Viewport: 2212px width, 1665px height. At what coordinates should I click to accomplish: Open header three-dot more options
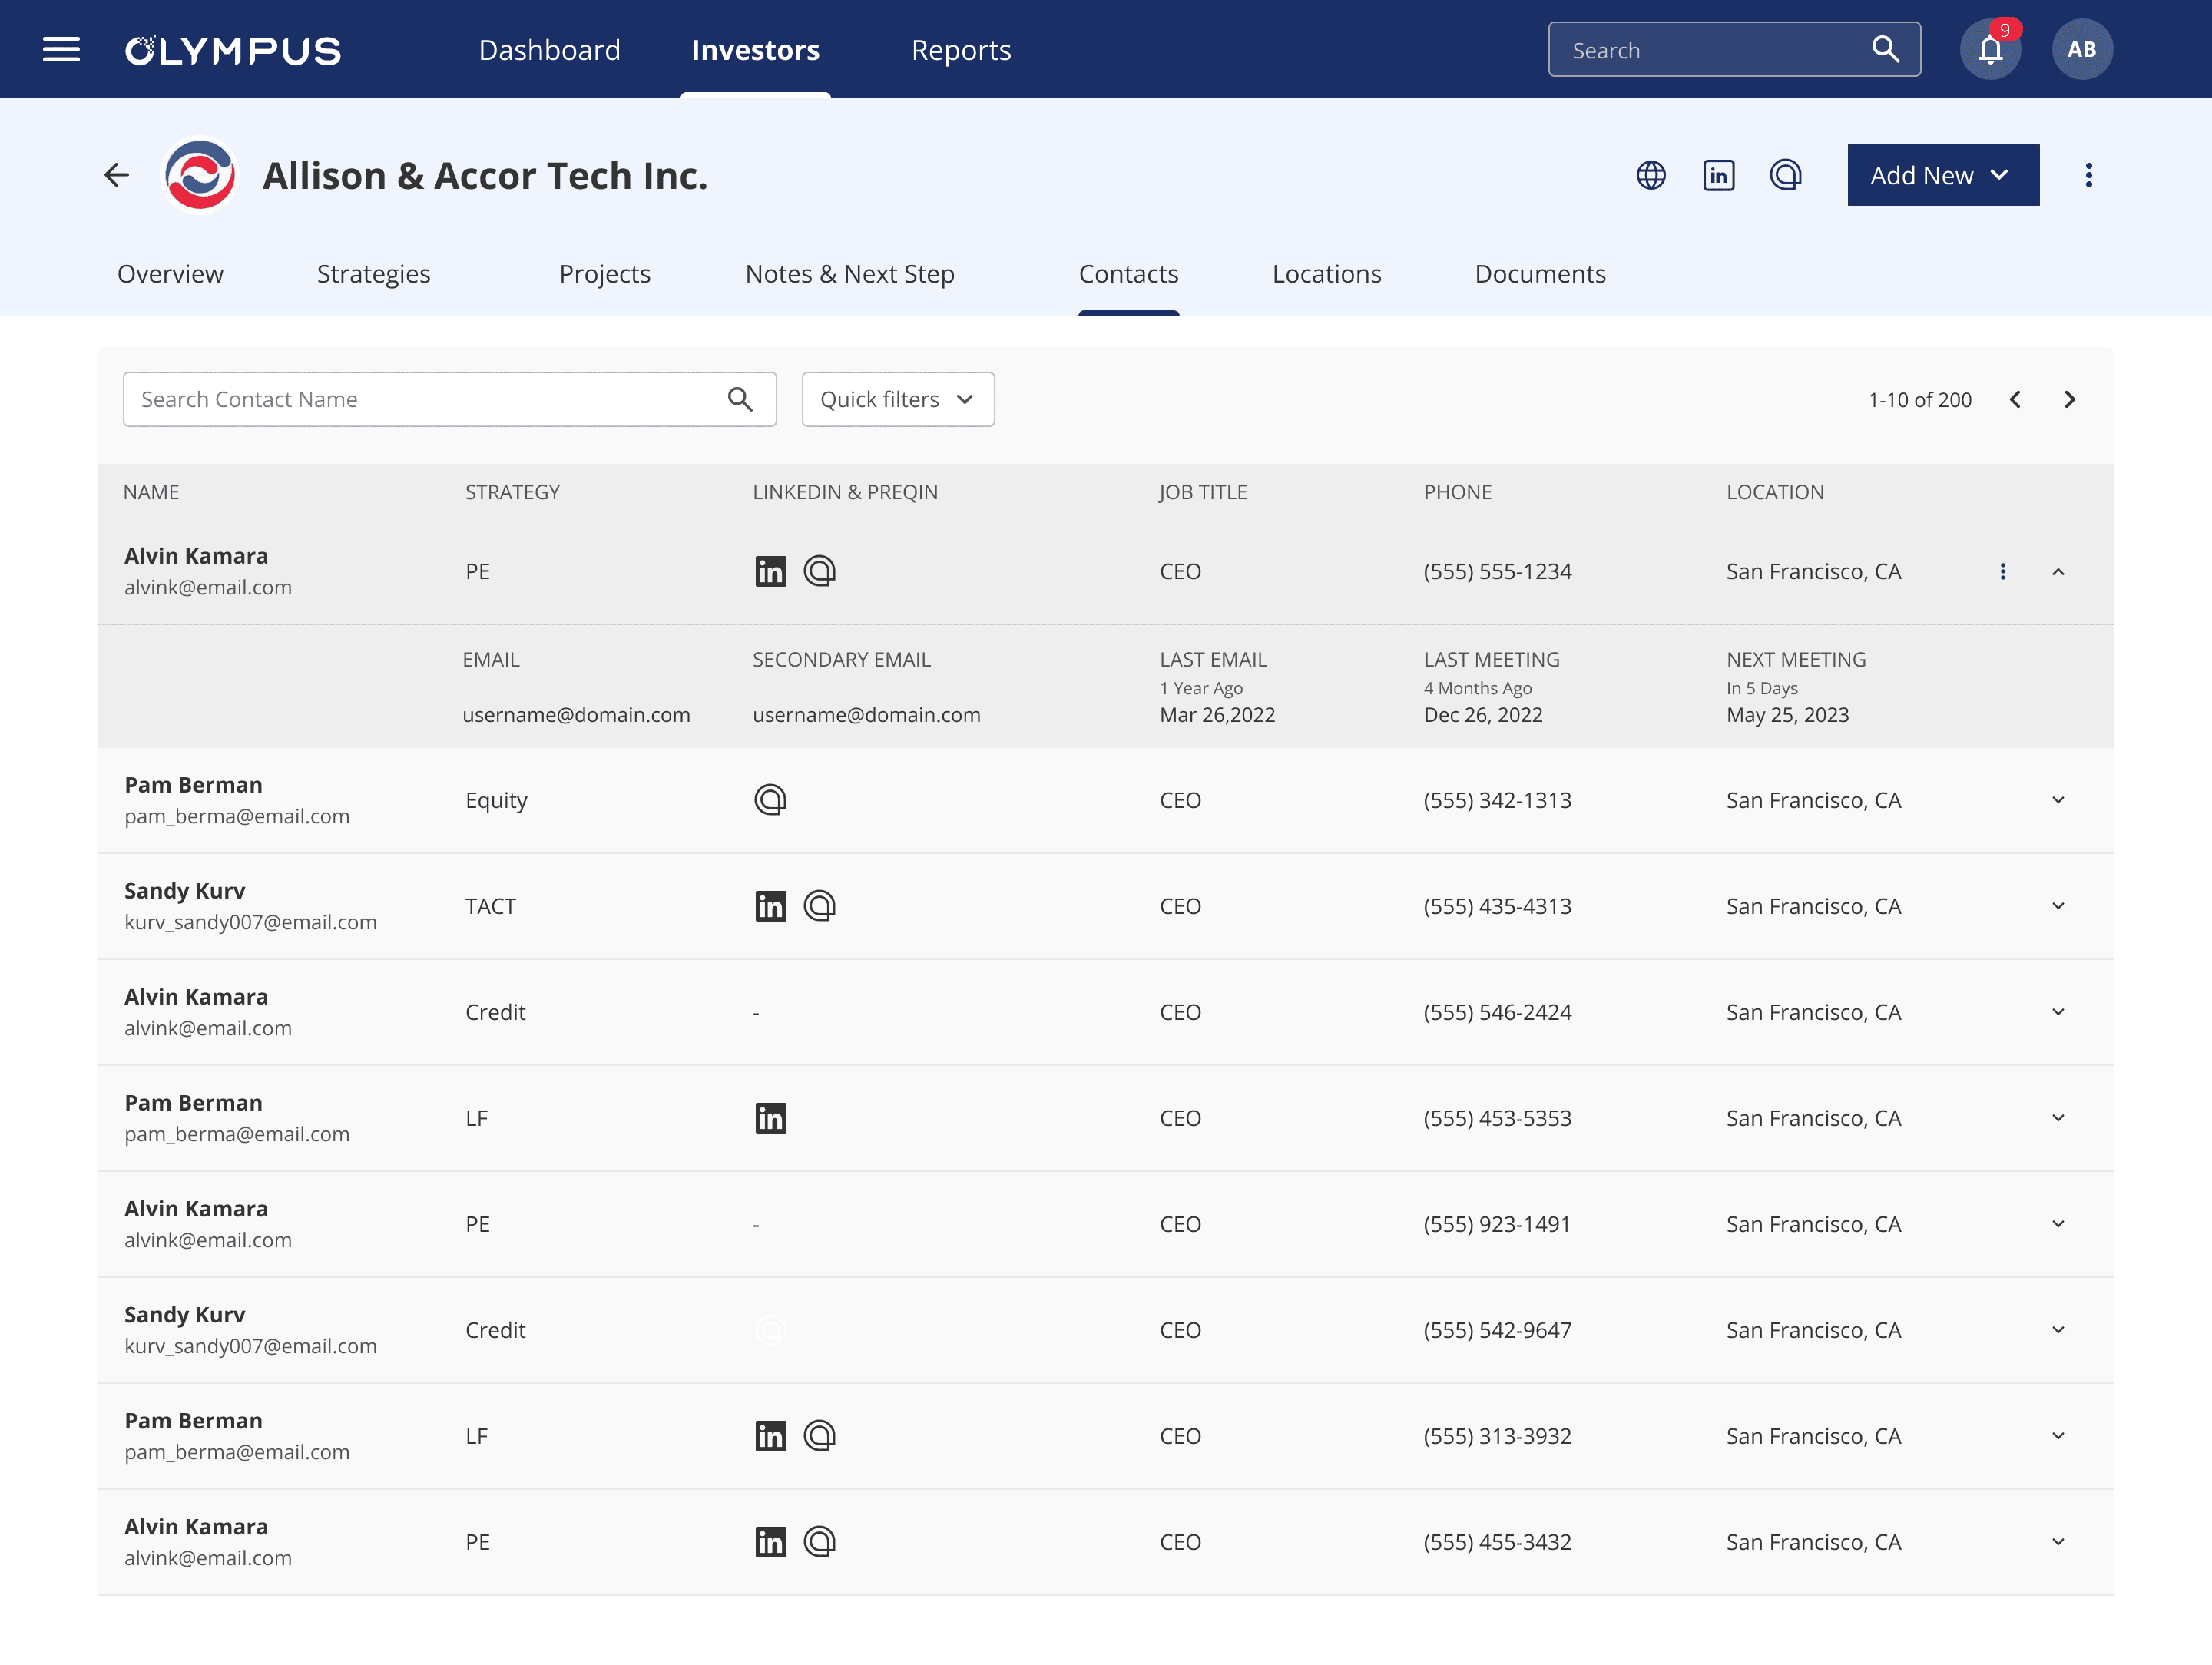[2088, 176]
